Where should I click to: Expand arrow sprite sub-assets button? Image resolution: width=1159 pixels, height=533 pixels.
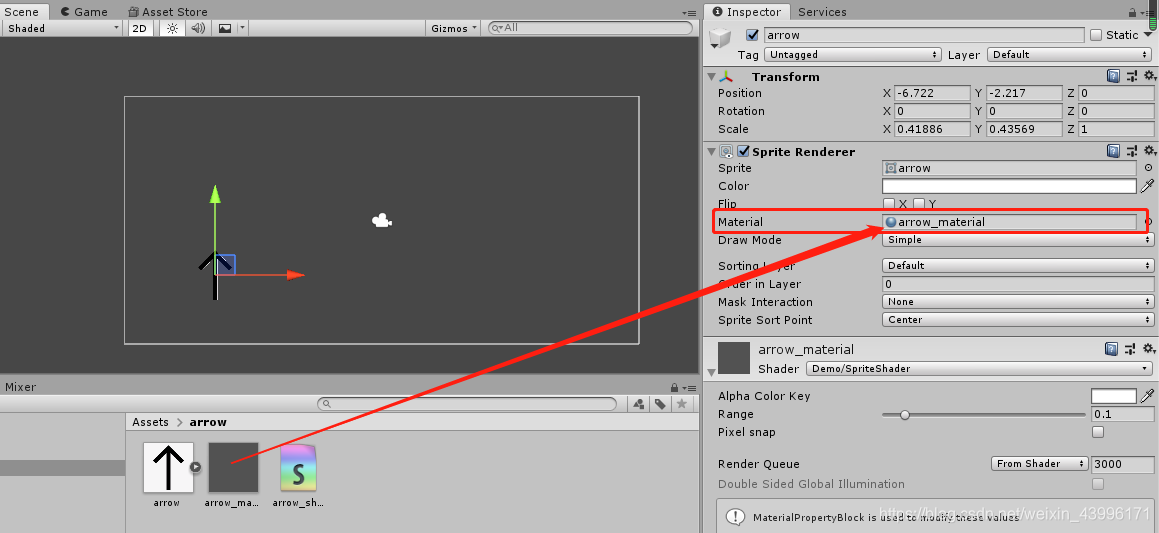(195, 466)
